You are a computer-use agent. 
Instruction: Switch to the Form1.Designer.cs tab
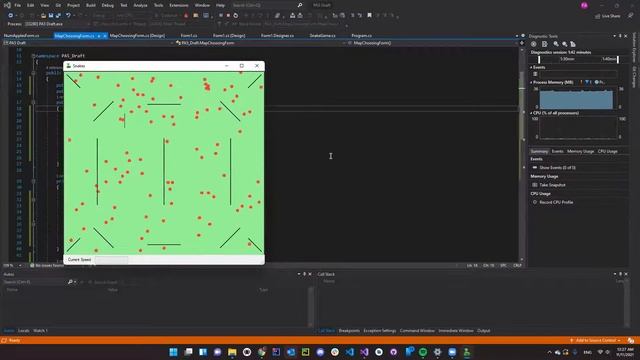tap(277, 36)
